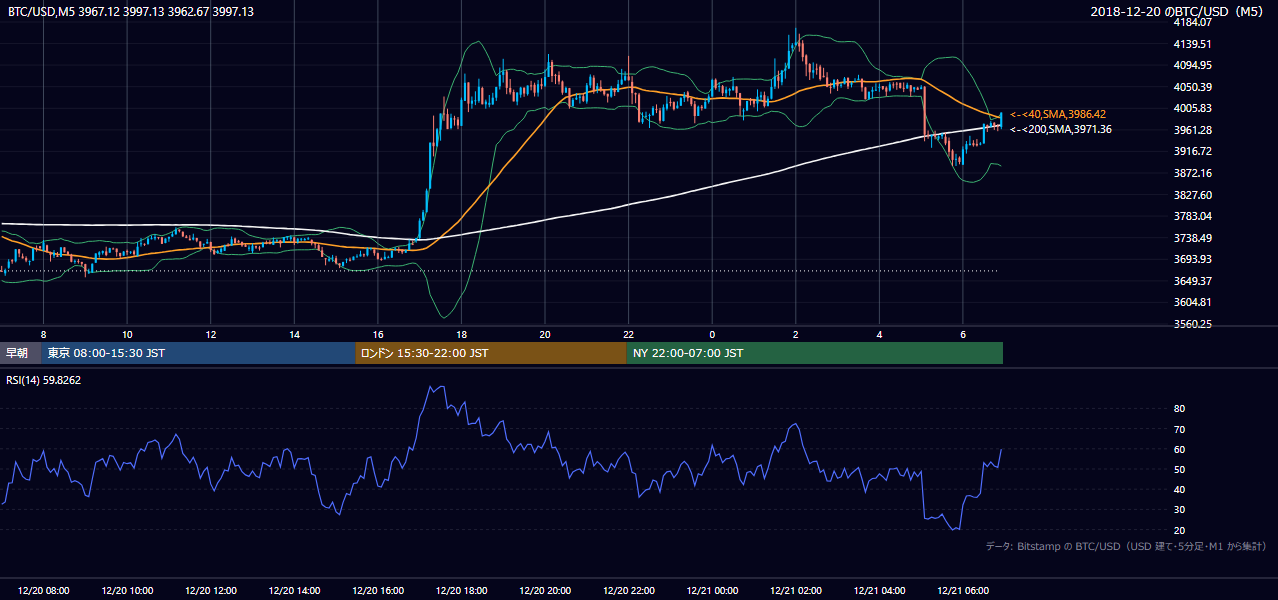Click price axis value 4005.83
Screen dimensions: 1278x600
click(1193, 108)
